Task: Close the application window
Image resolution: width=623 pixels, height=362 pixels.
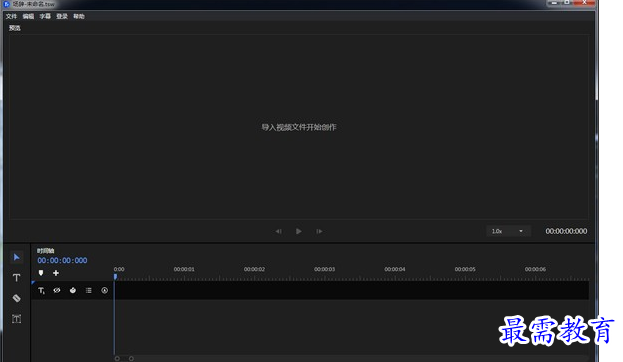Action: point(584,3)
